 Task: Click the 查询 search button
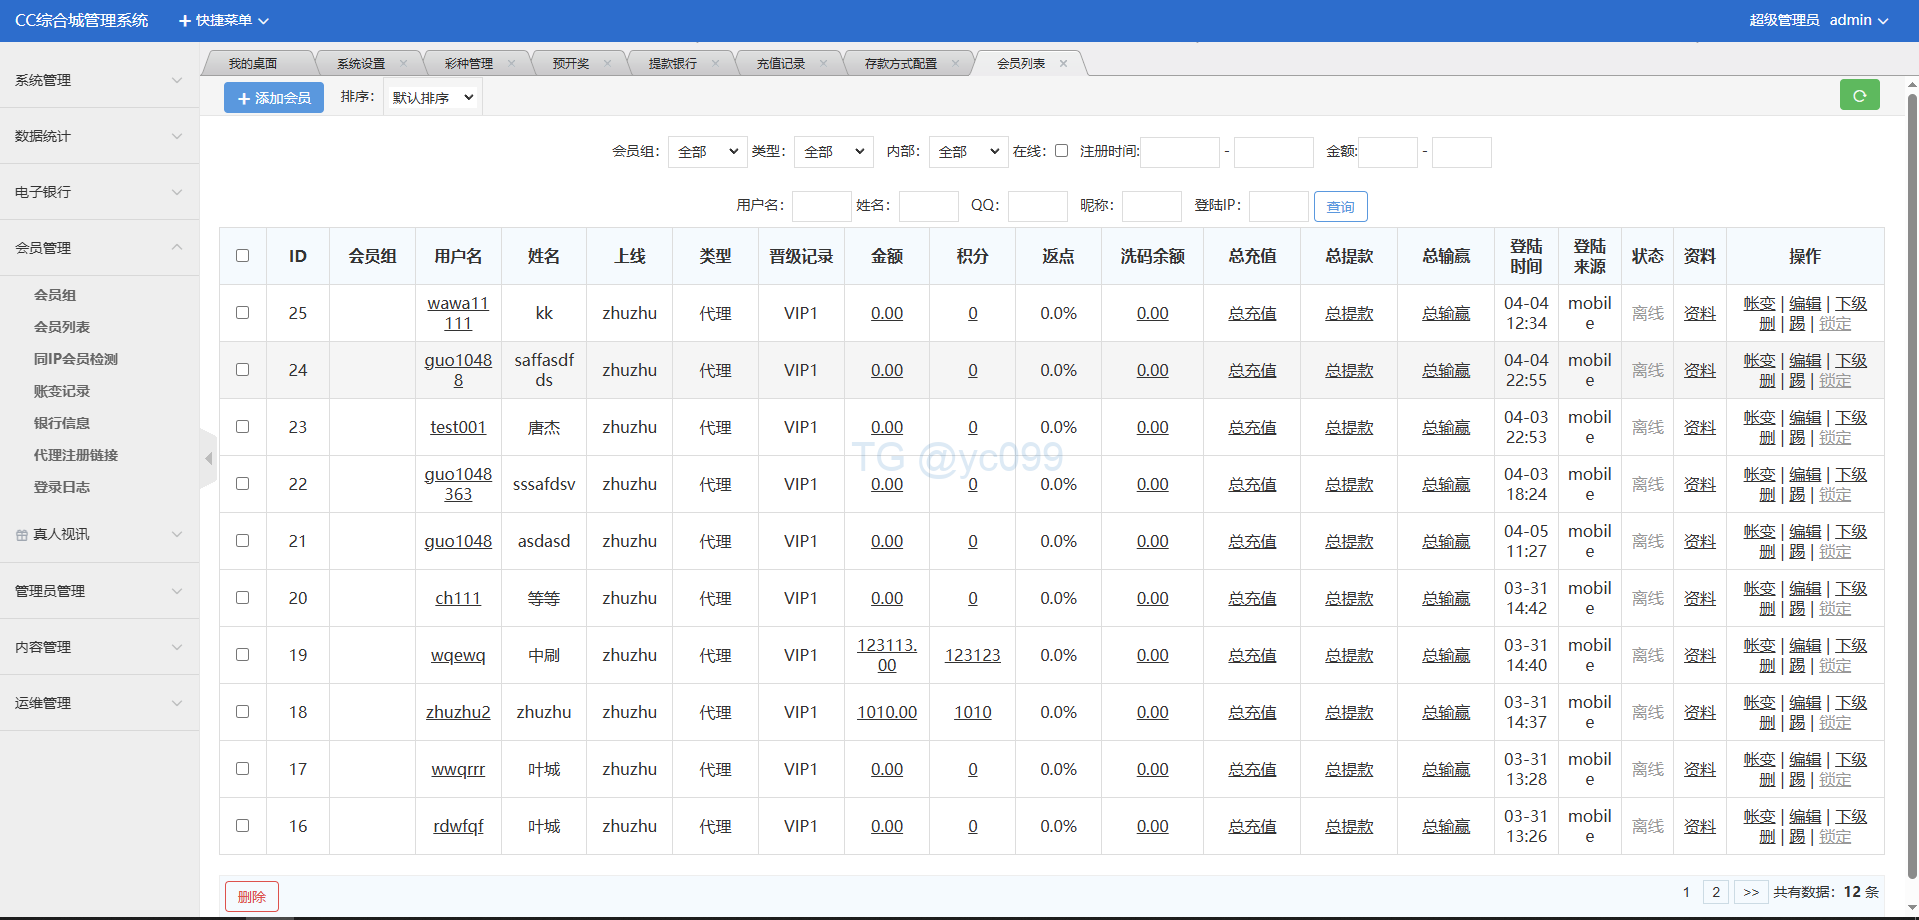tap(1340, 207)
